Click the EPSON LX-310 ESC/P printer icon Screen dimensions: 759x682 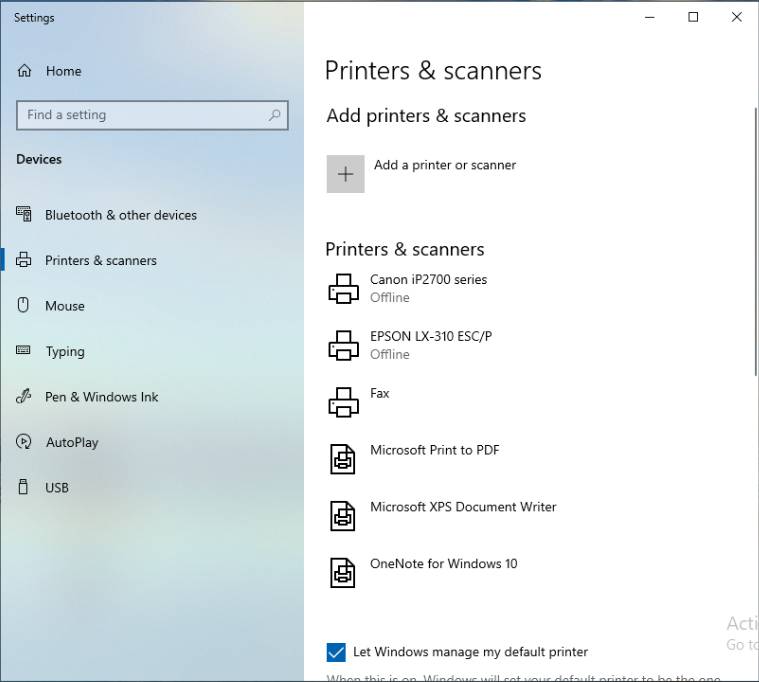pyautogui.click(x=344, y=345)
